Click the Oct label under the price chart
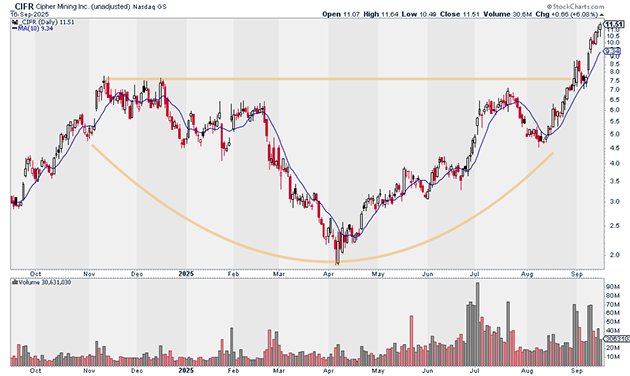Image resolution: width=630 pixels, height=376 pixels. tap(36, 274)
